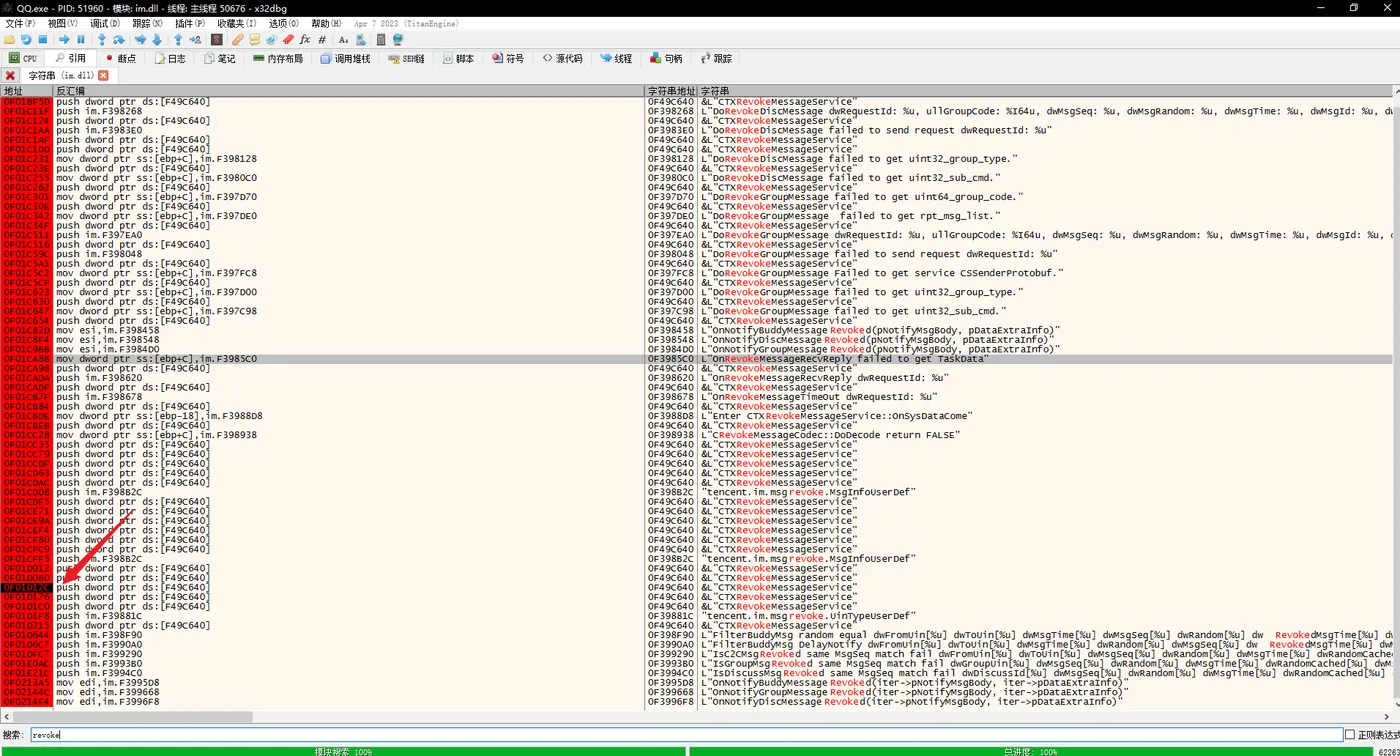Click the vertical scrollbar up arrow

click(x=1396, y=91)
